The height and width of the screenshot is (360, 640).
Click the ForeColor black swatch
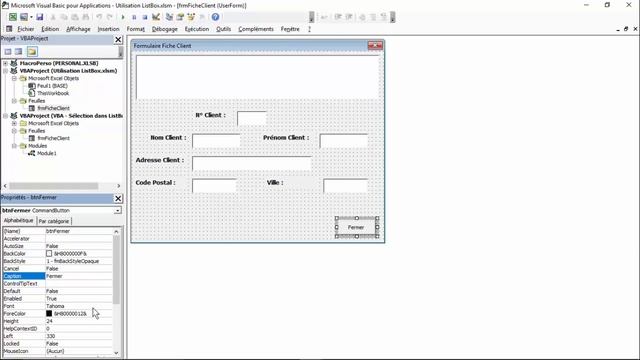coord(49,314)
